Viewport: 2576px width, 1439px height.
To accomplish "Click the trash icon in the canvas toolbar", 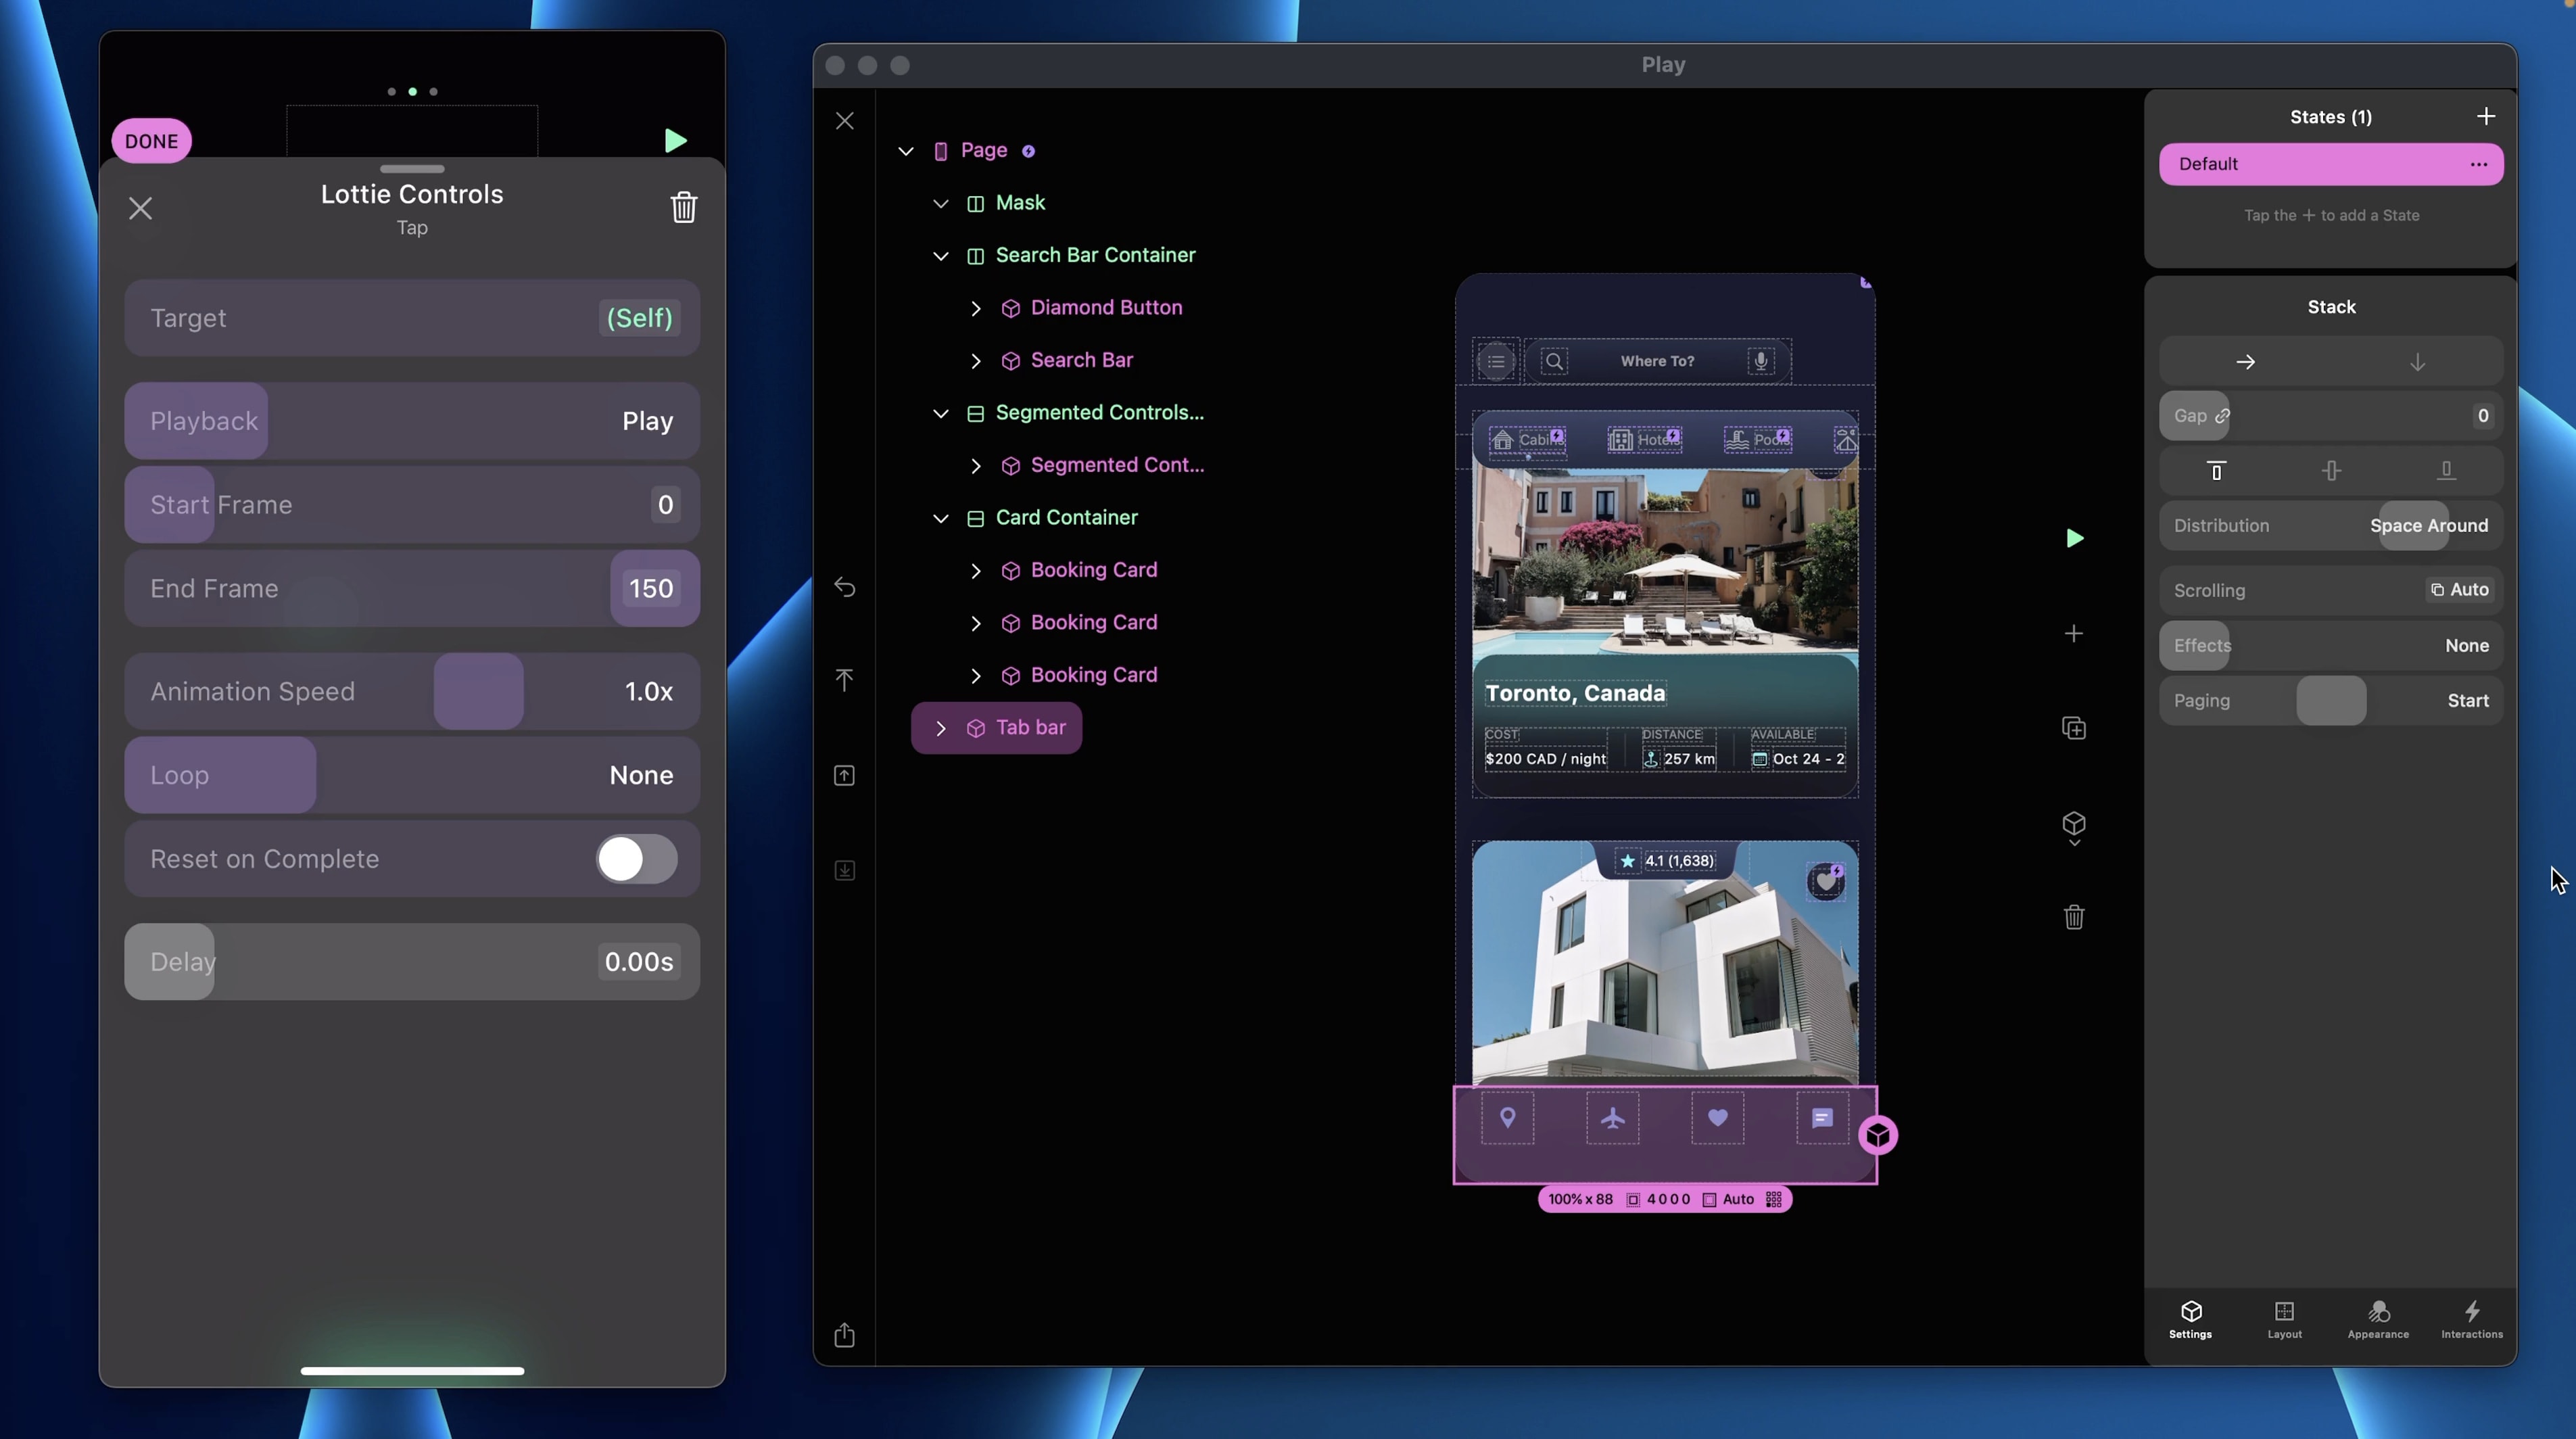I will click(x=2074, y=917).
